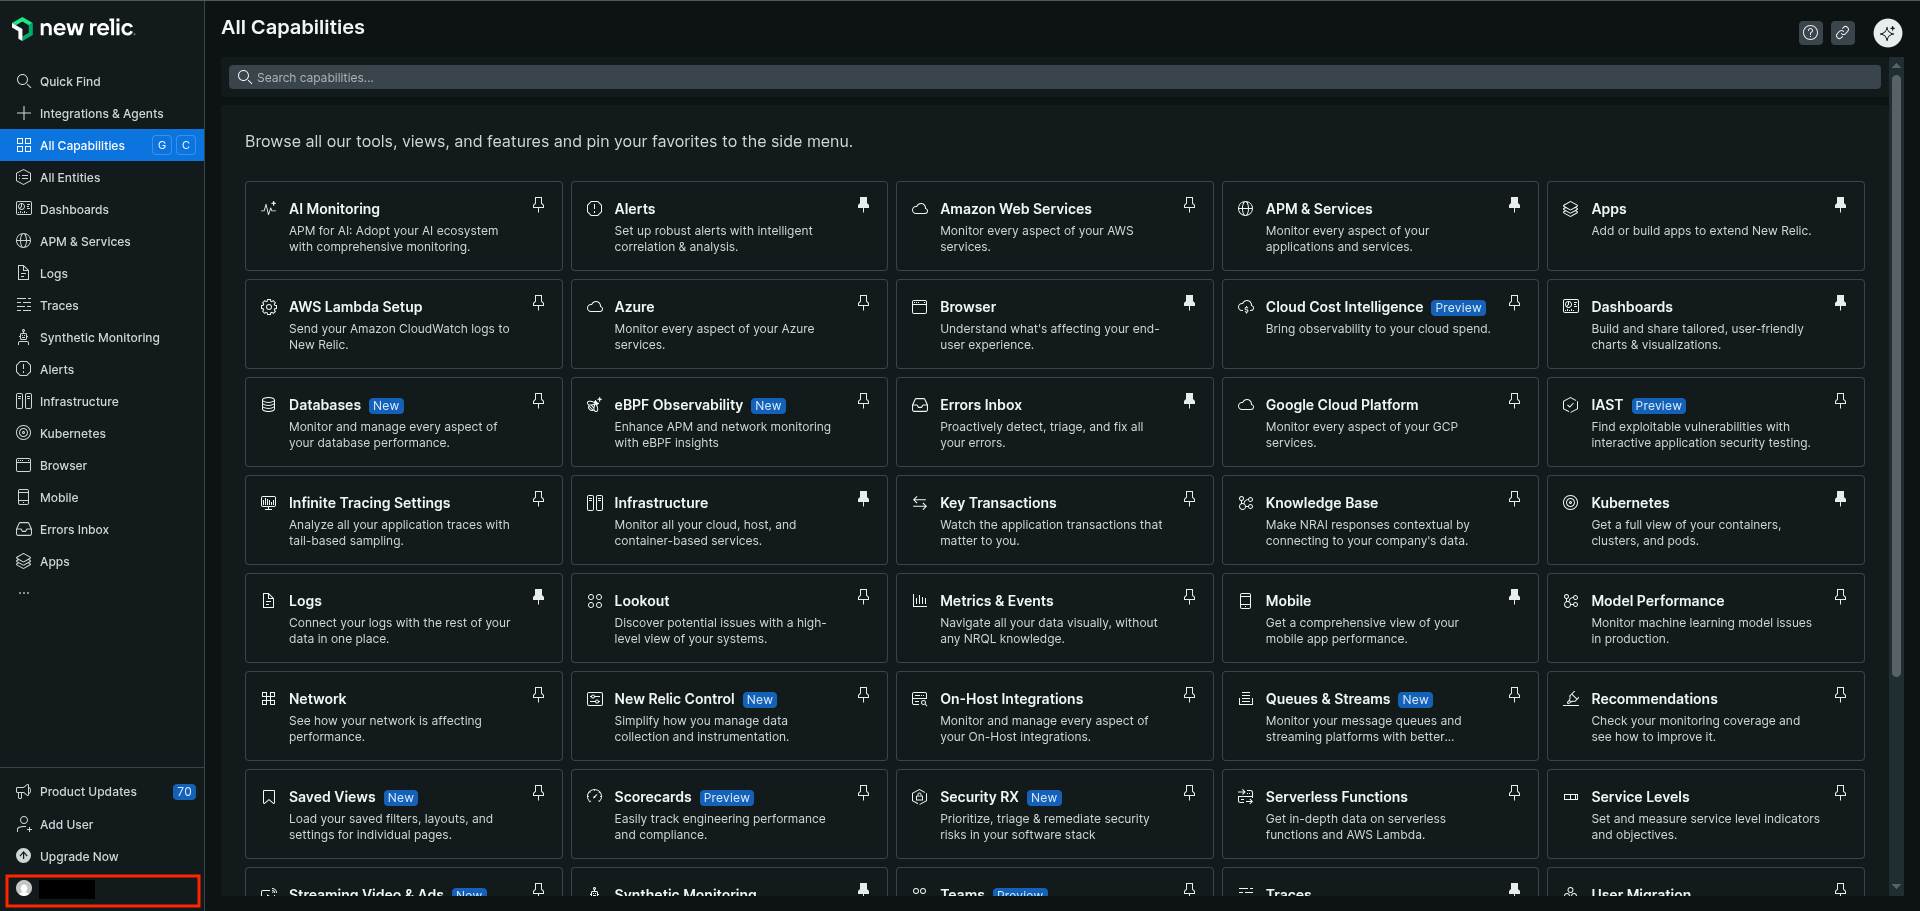Open Infinite Tracing Settings tile icon
Image resolution: width=1920 pixels, height=911 pixels.
pyautogui.click(x=268, y=503)
